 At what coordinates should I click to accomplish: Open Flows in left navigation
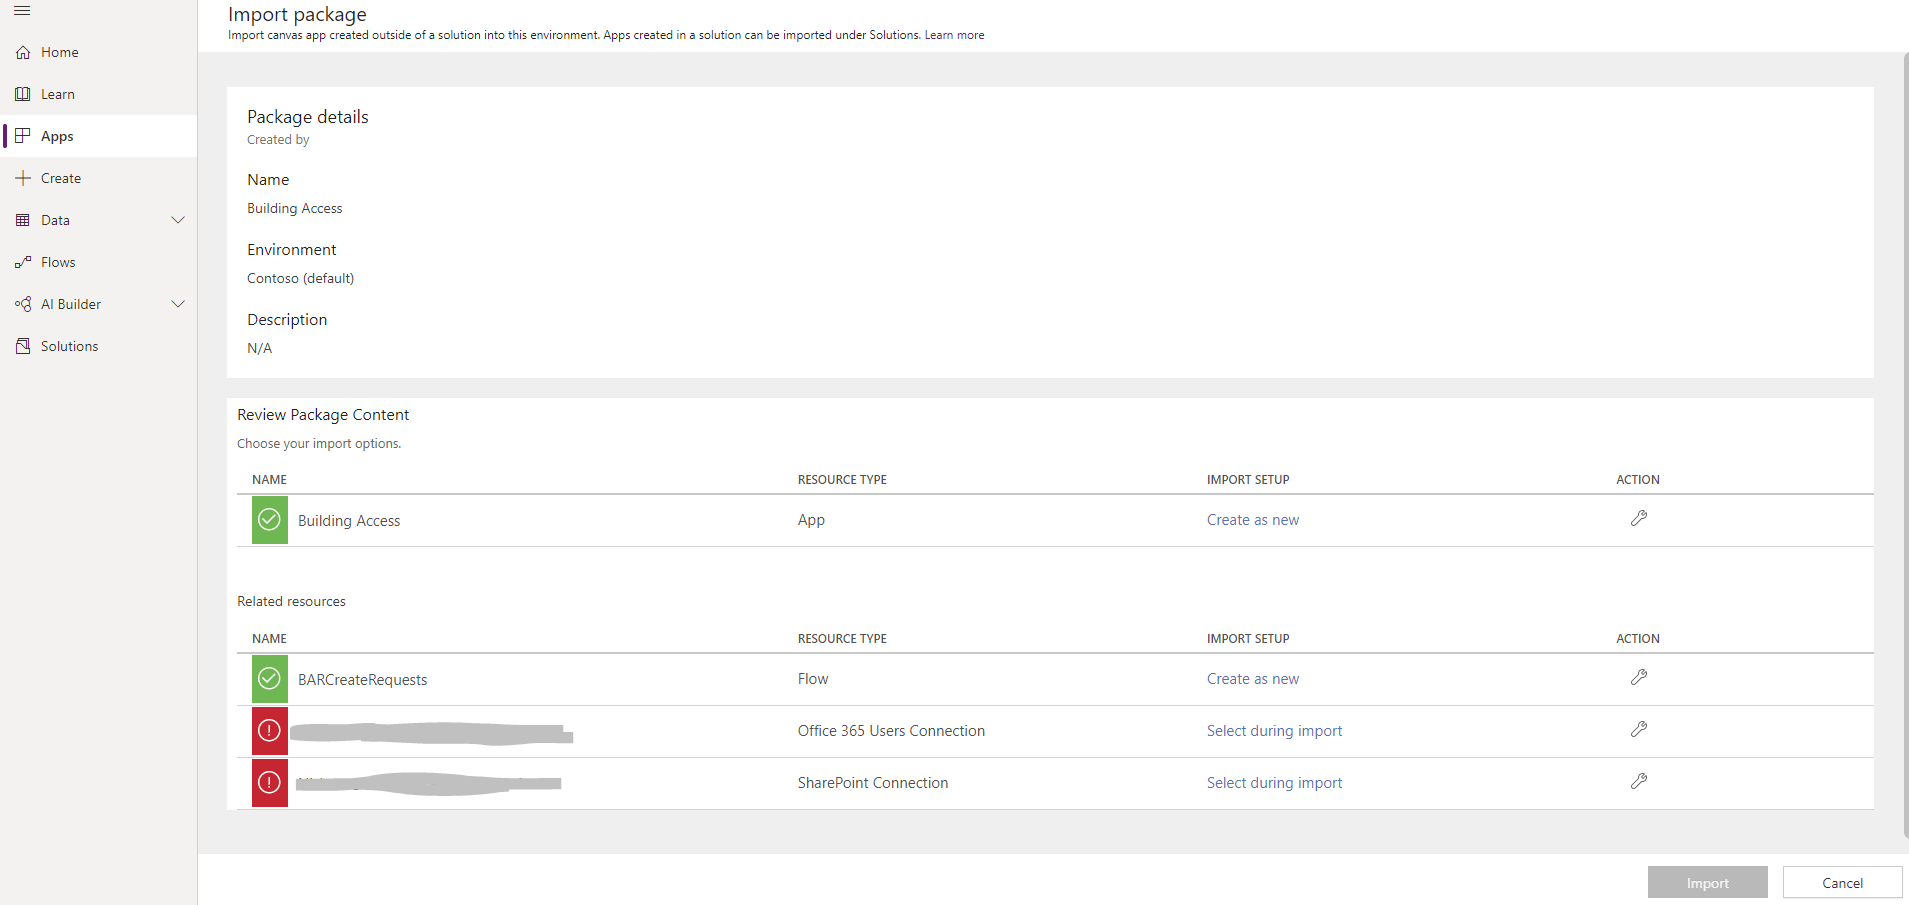point(58,262)
